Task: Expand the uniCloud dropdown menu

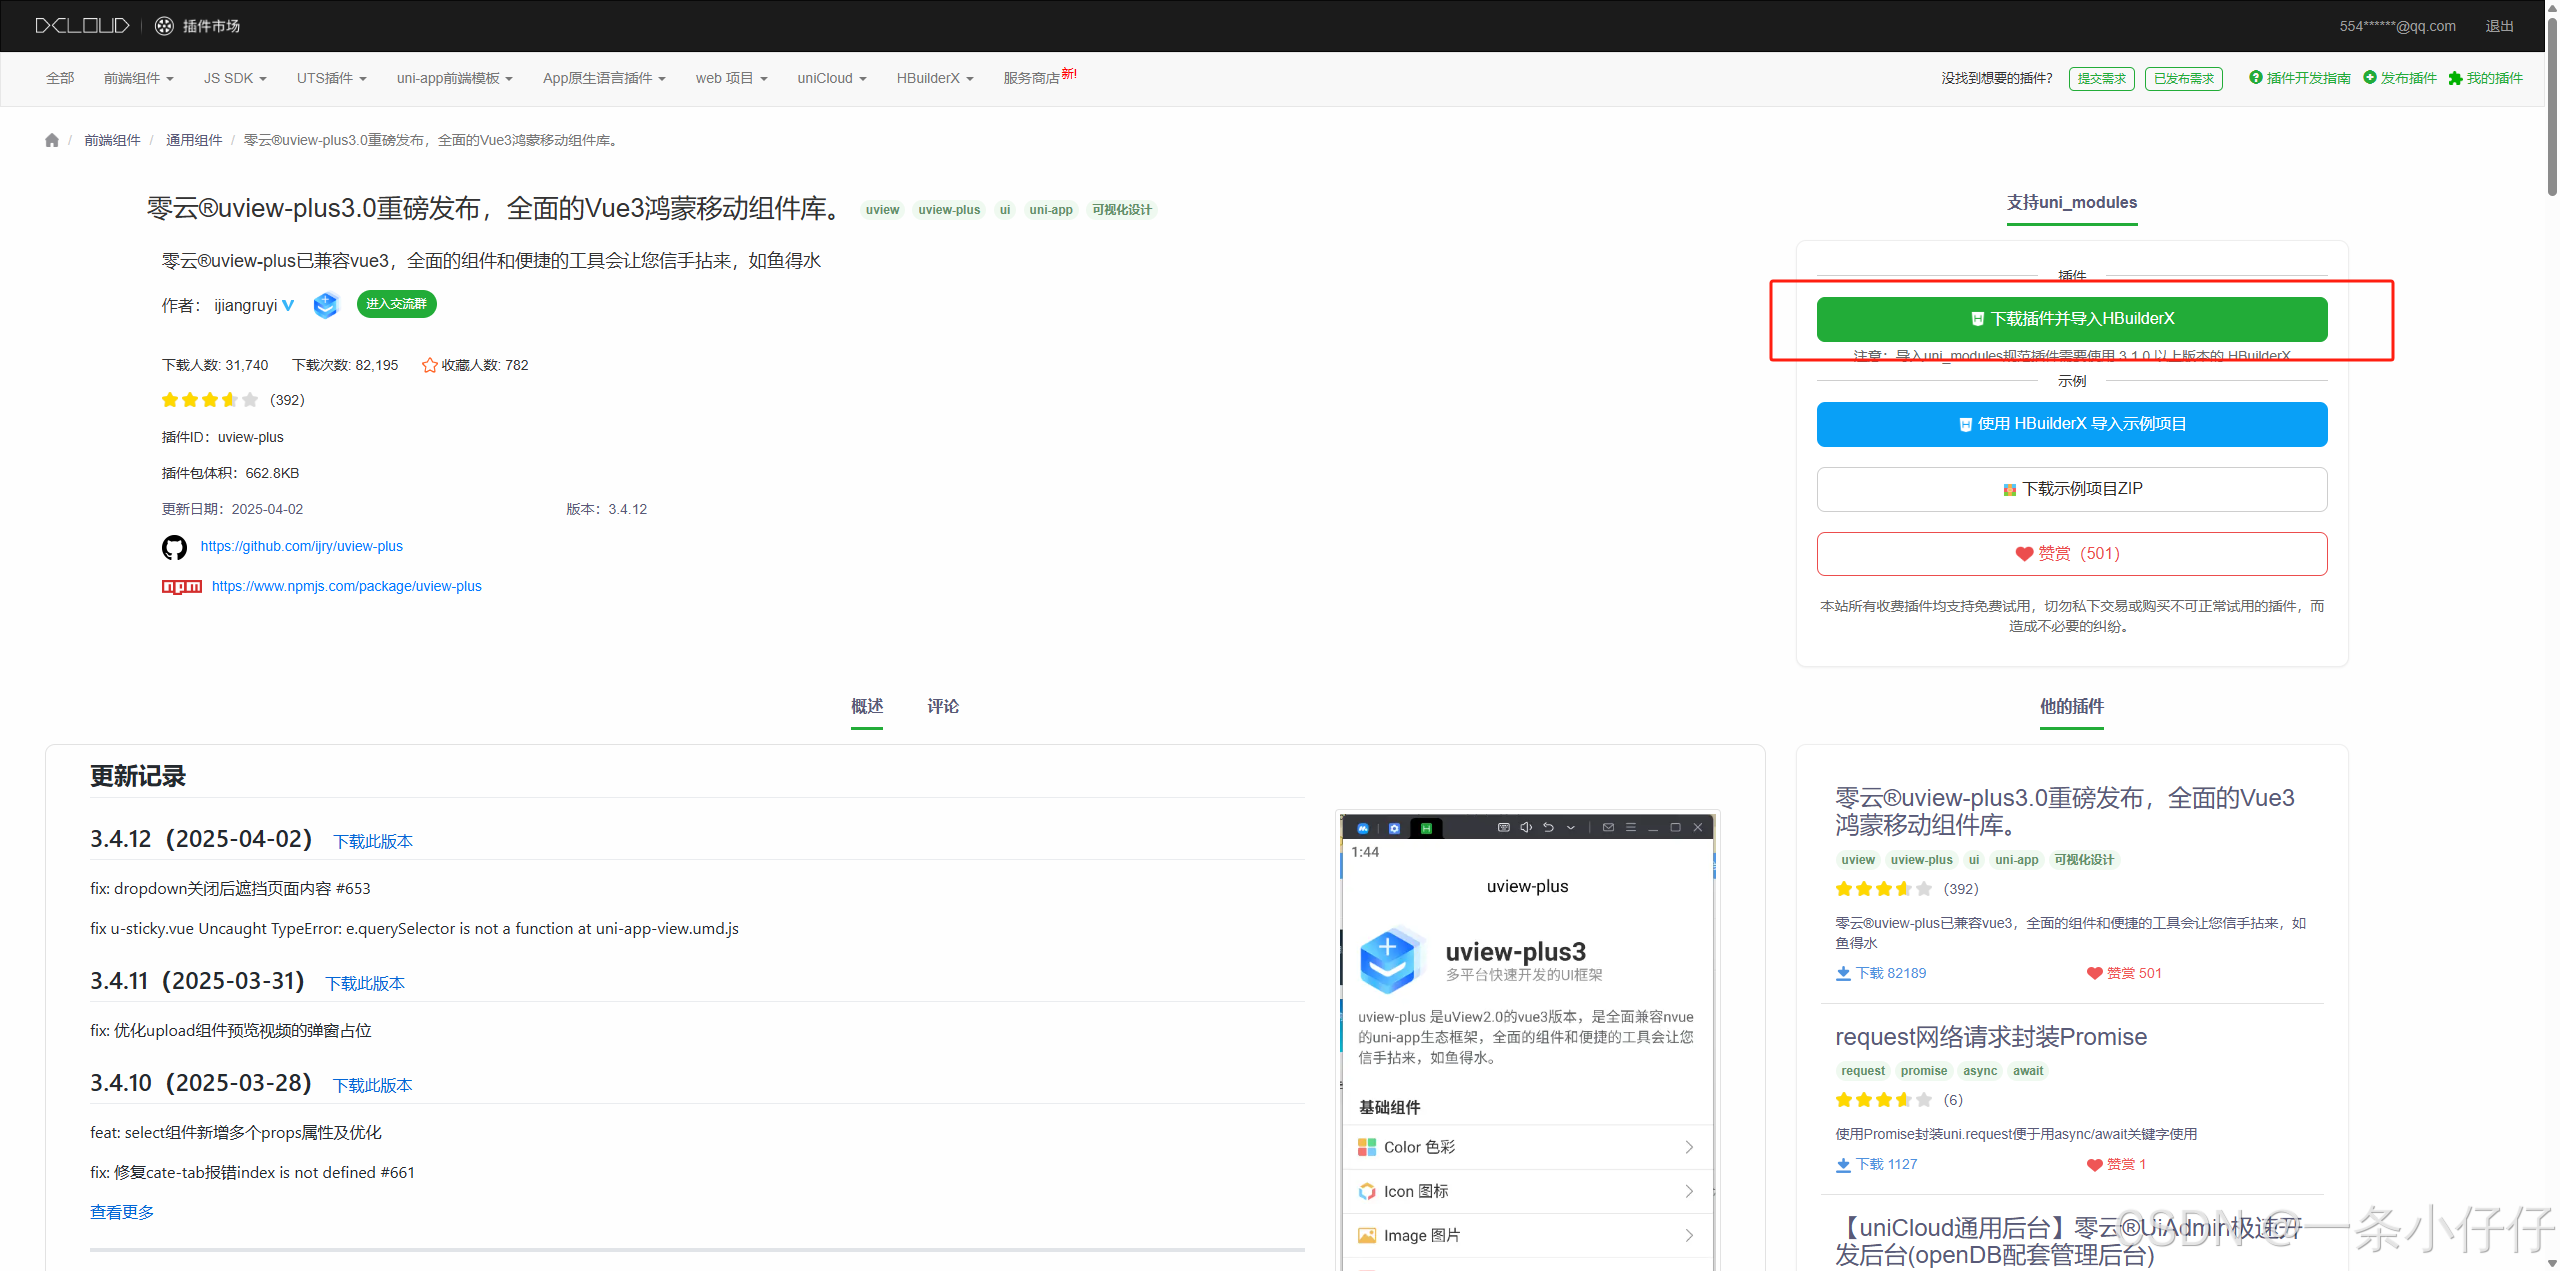Action: click(831, 78)
